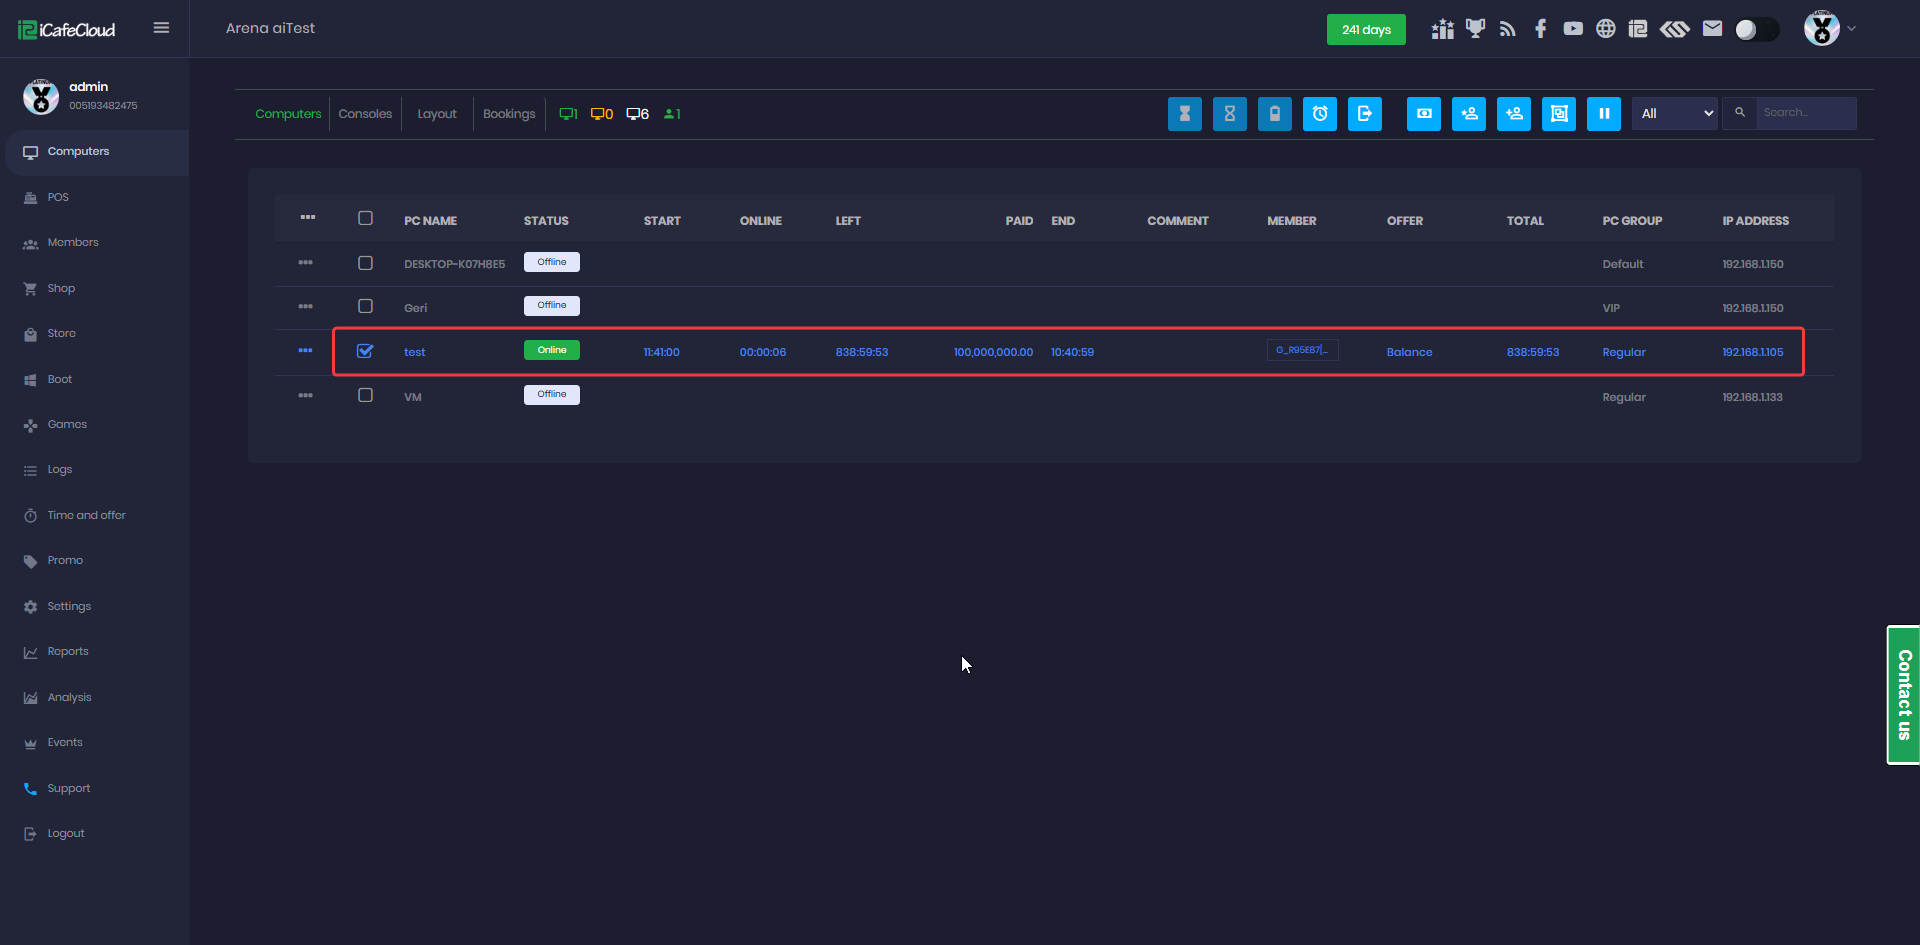Click the mail envelope icon
This screenshot has width=1920, height=945.
(x=1712, y=29)
